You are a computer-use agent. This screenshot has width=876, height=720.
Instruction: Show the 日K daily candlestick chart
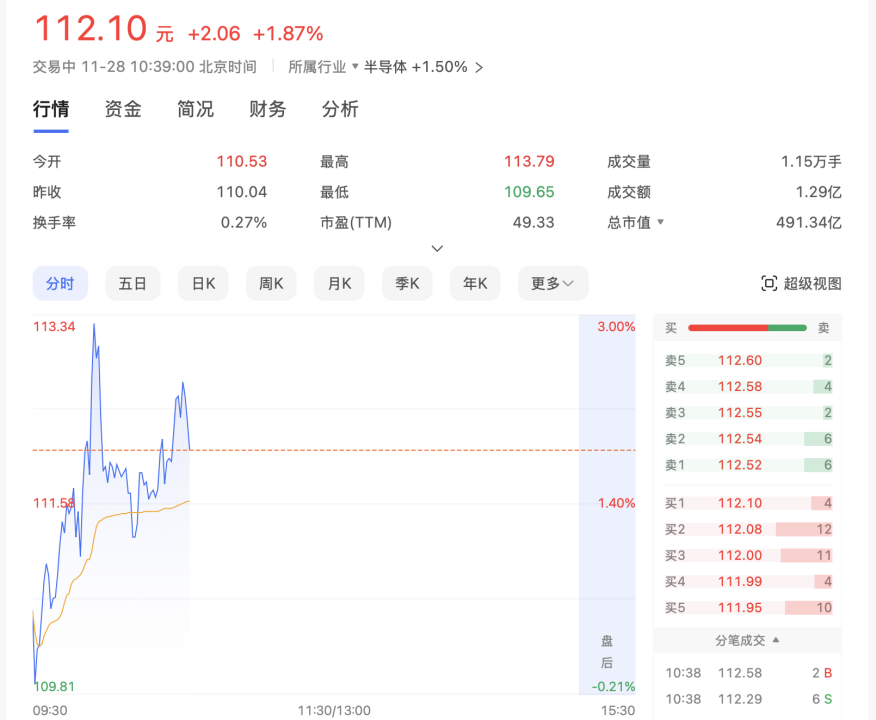point(203,284)
